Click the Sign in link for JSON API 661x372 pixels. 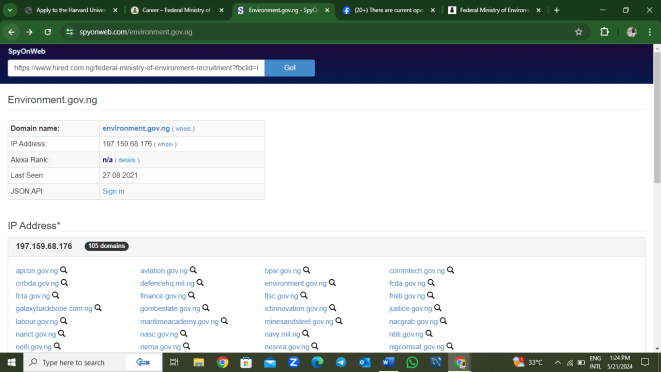(x=113, y=191)
